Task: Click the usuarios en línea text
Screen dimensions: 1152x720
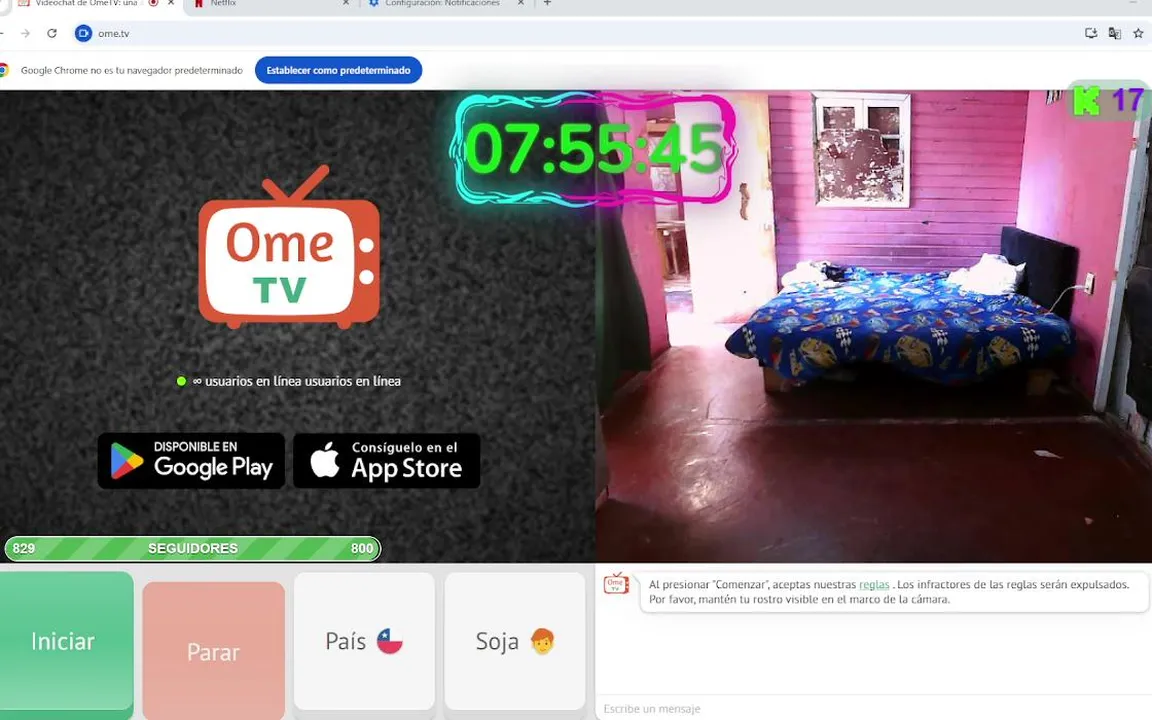Action: pos(297,381)
